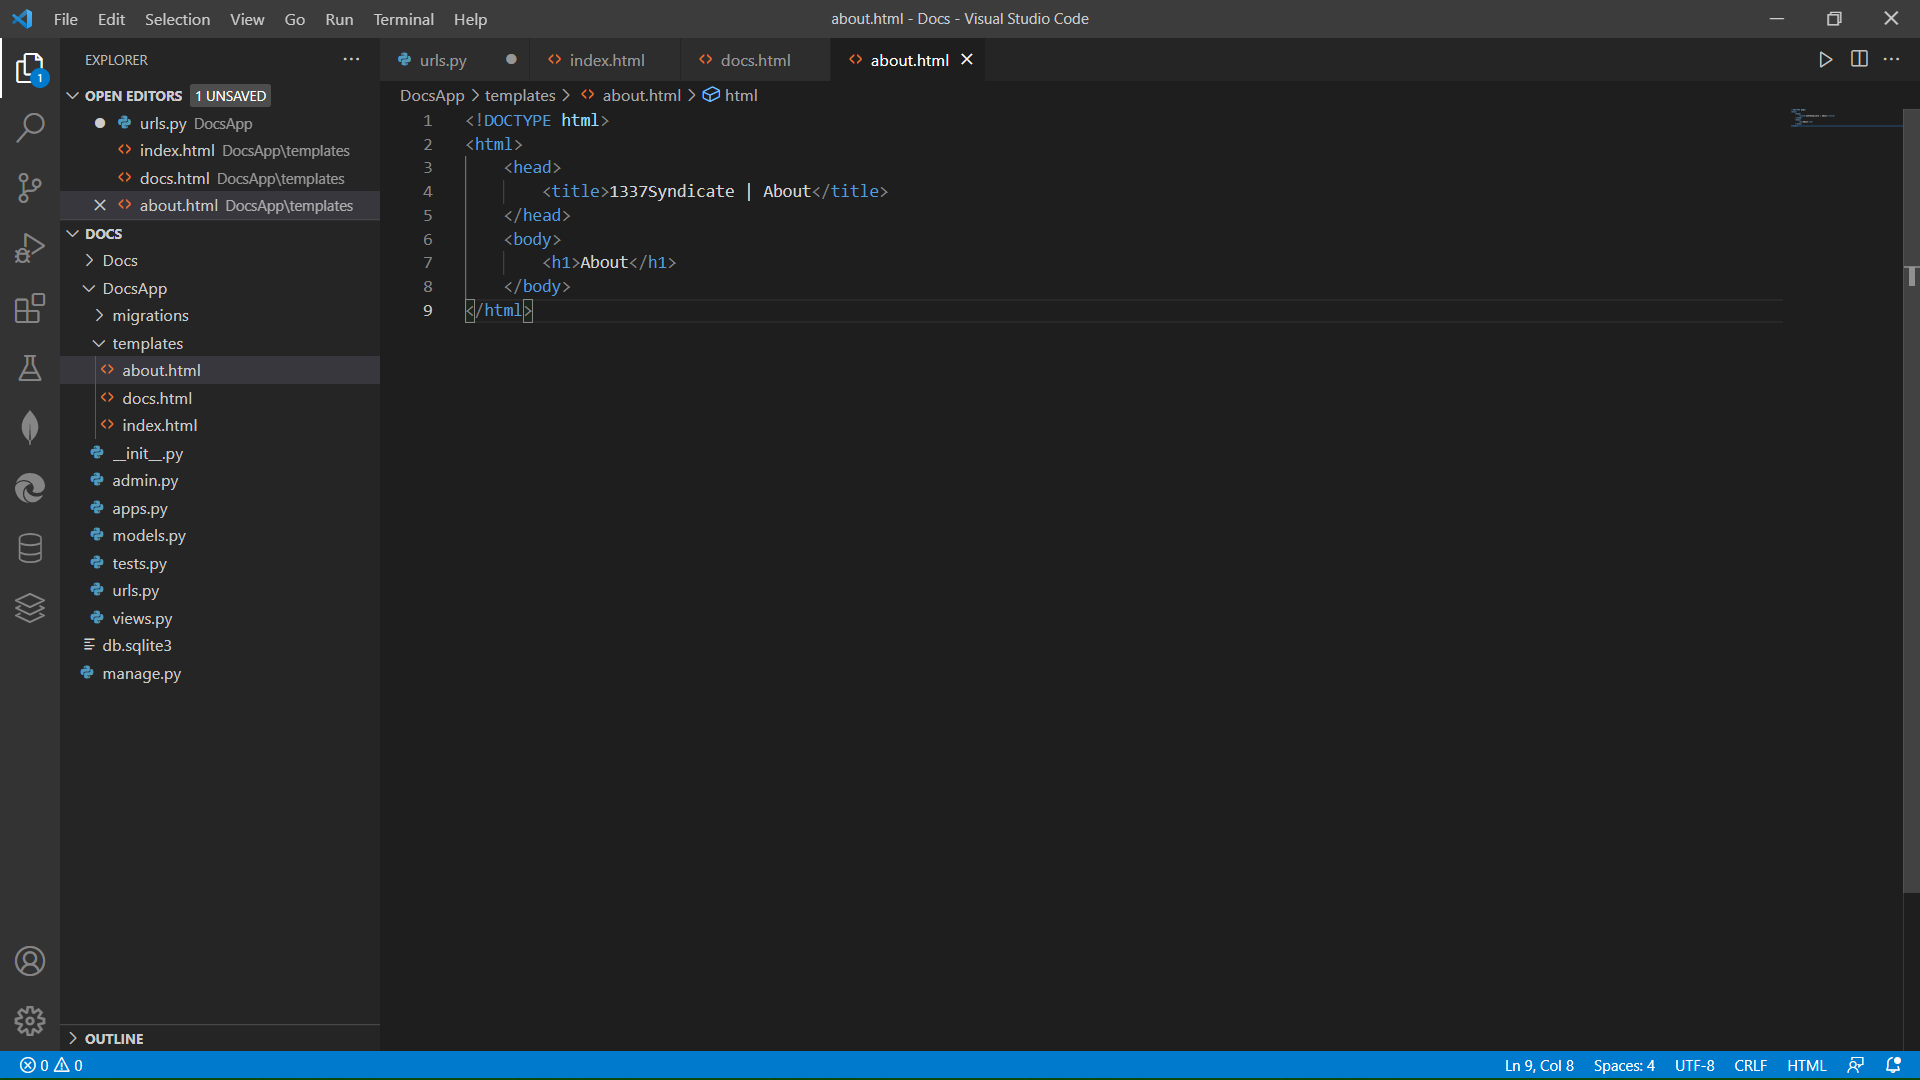Run the file with play icon
1920x1080 pixels.
pos(1825,59)
